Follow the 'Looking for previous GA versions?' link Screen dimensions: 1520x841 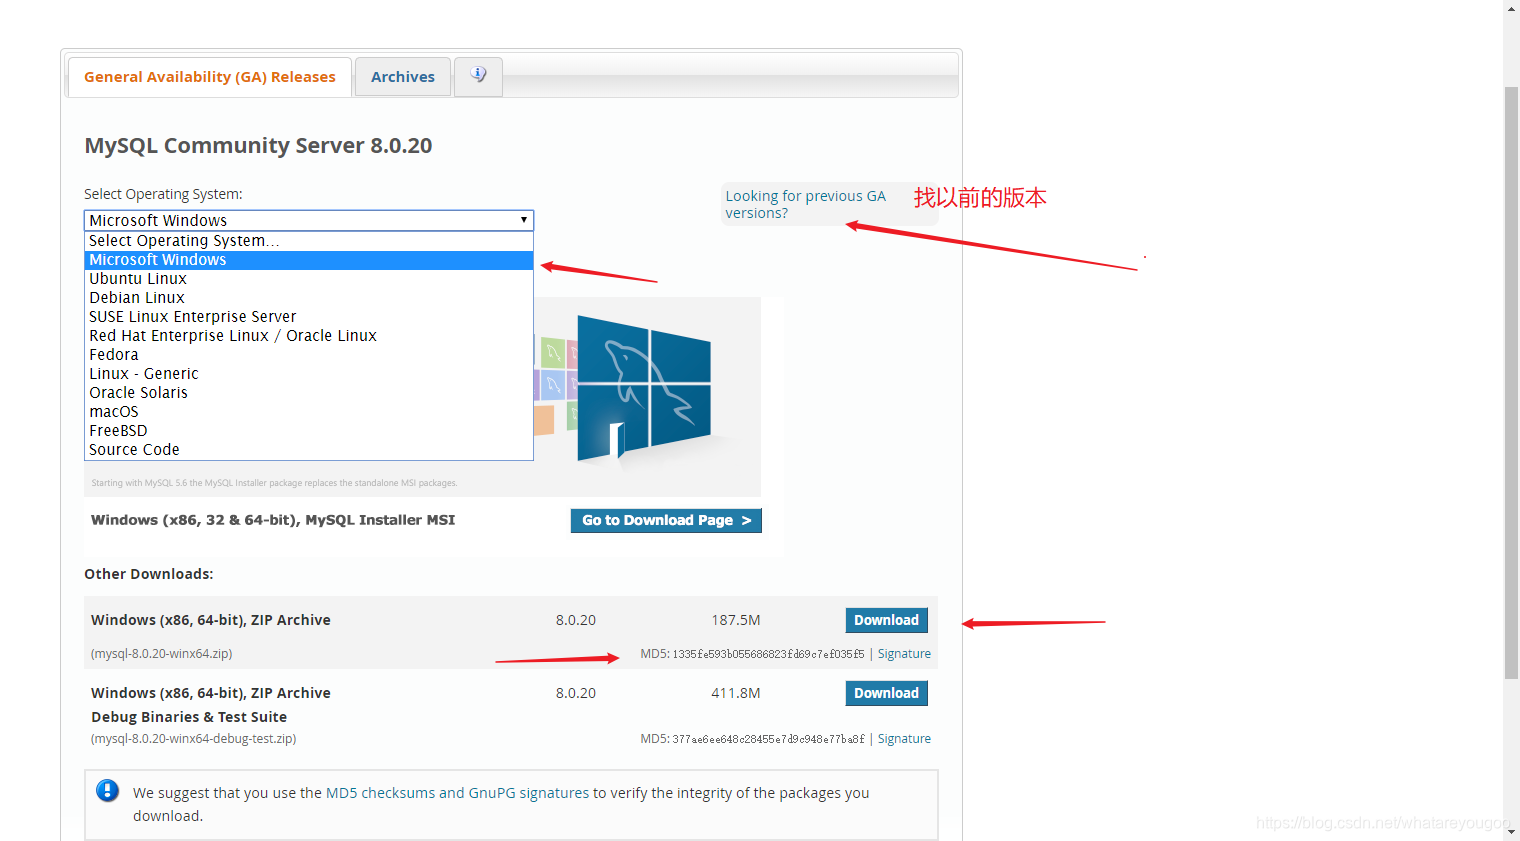[805, 204]
